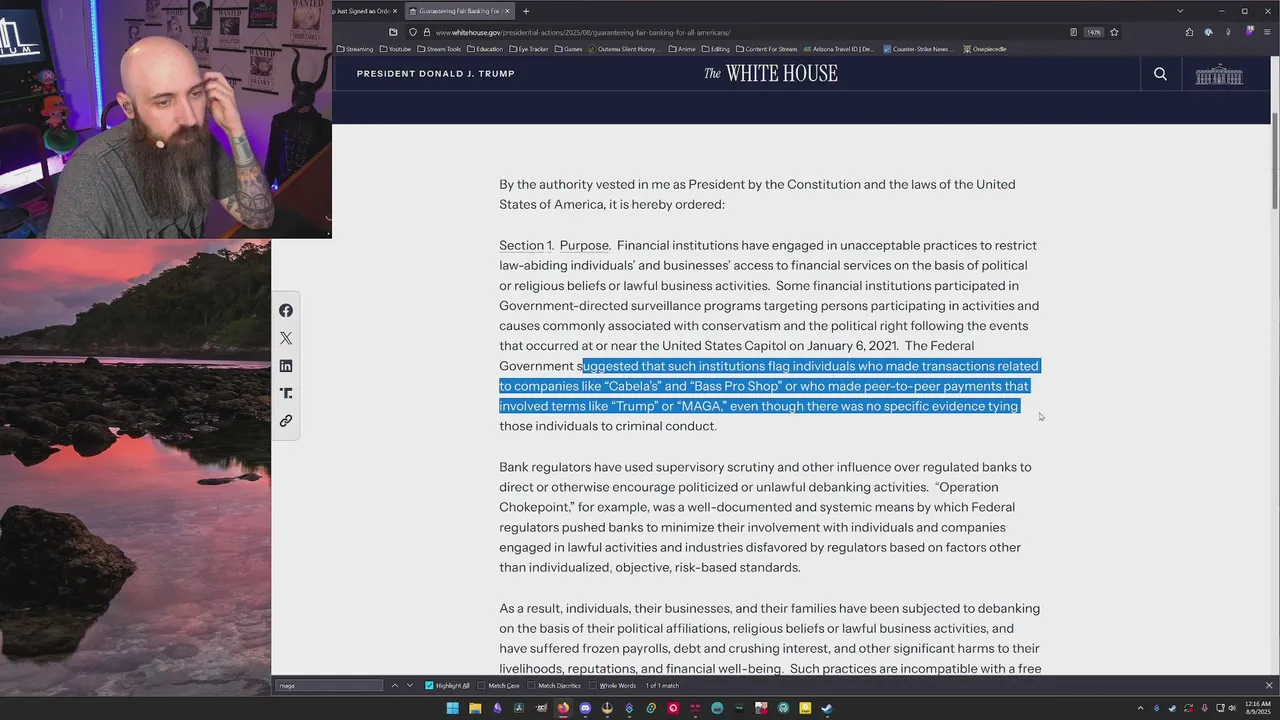
Task: Open the Youtube bookmarks folder
Action: tap(395, 49)
